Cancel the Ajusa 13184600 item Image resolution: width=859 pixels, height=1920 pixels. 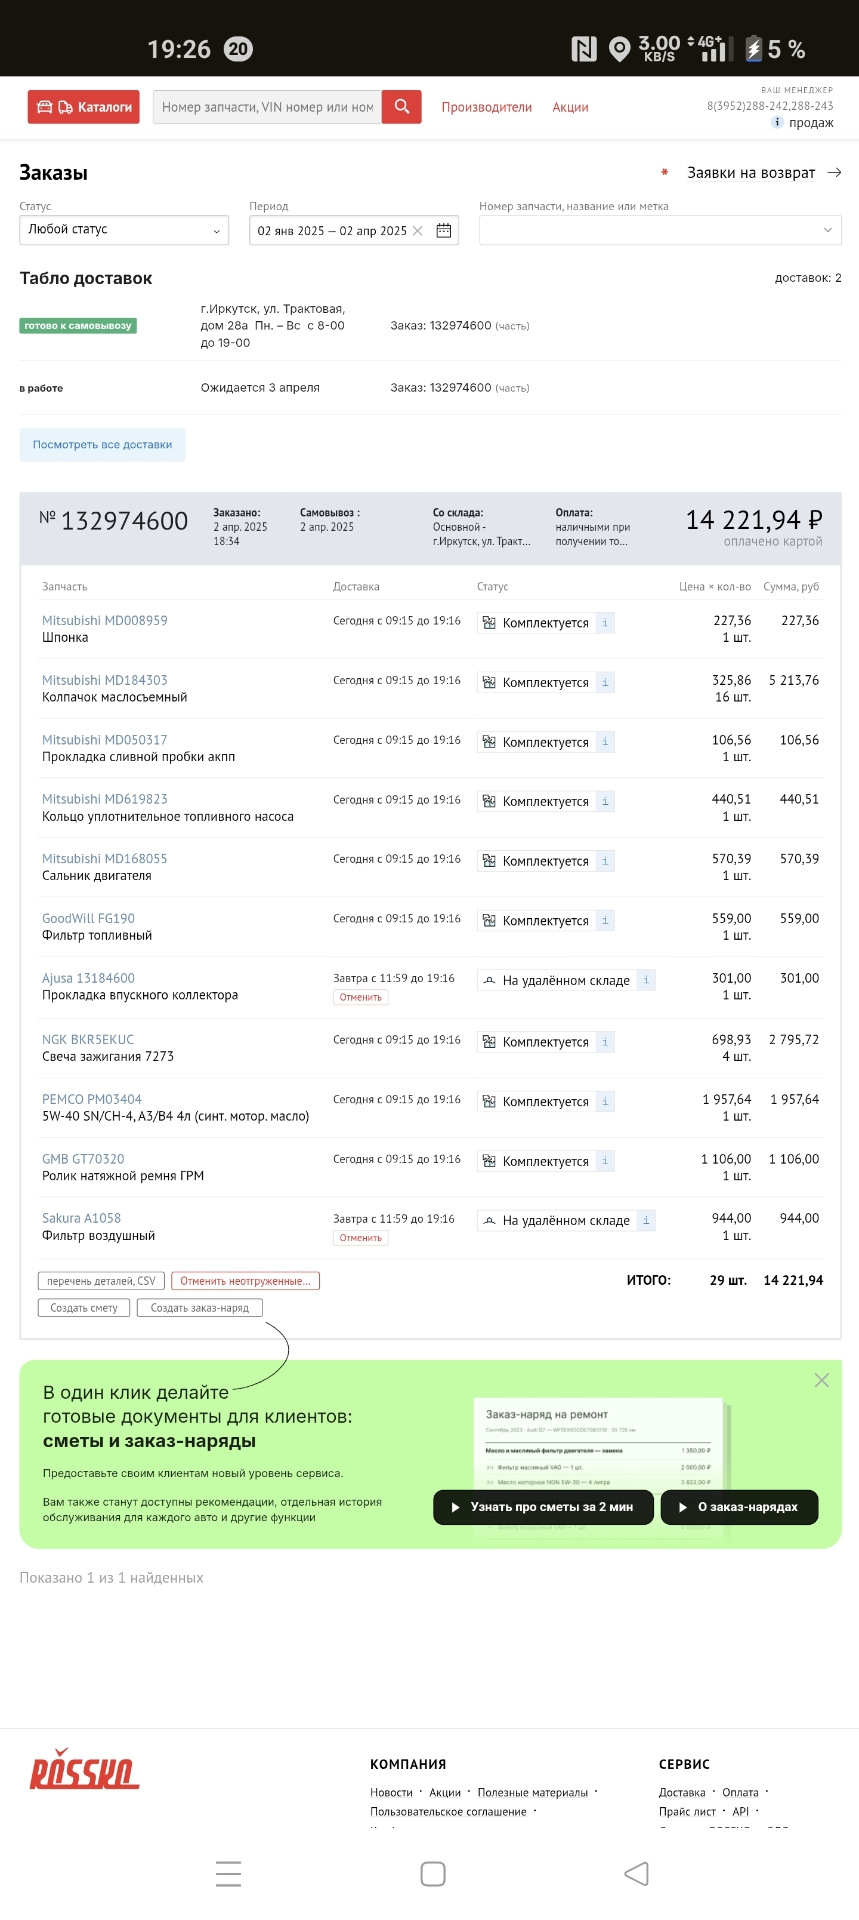pyautogui.click(x=360, y=997)
